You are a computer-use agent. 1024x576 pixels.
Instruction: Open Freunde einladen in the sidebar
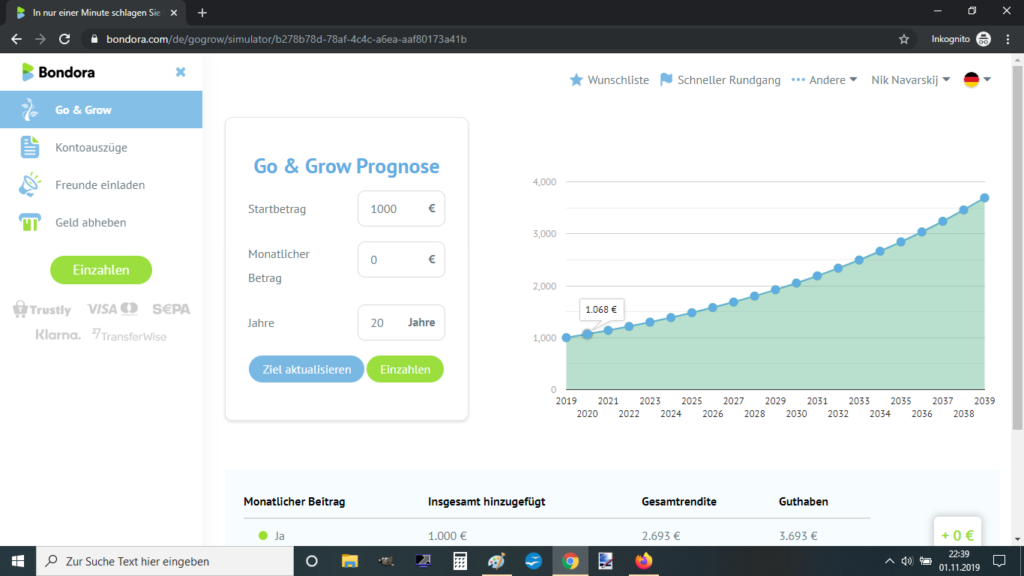point(101,185)
